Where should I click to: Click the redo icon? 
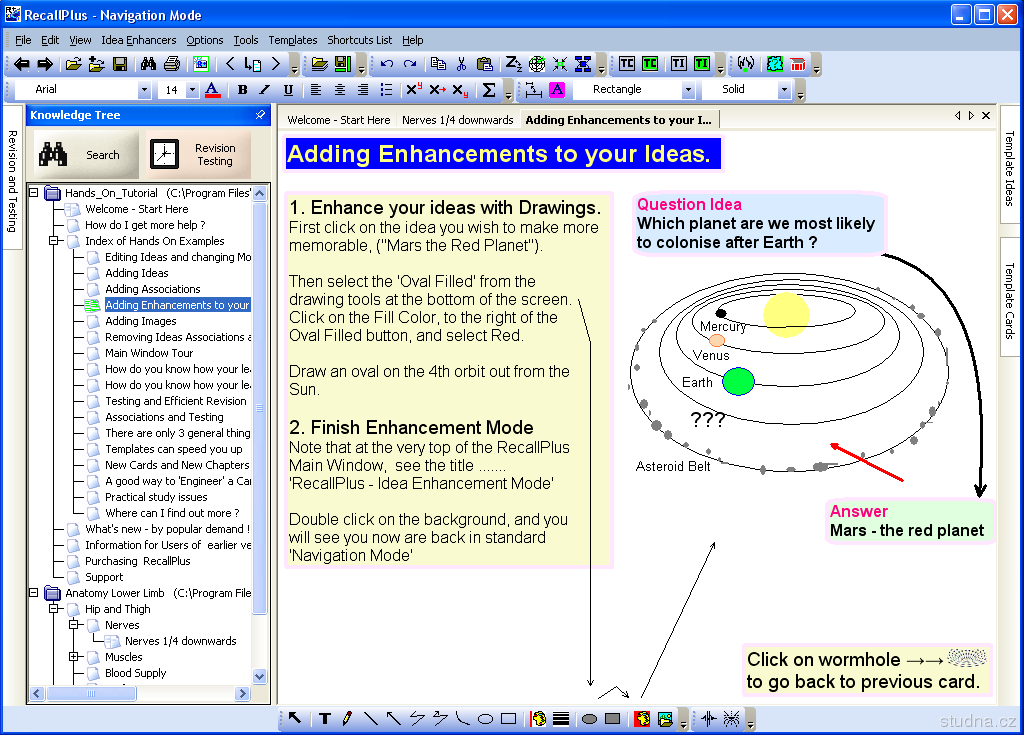[410, 64]
